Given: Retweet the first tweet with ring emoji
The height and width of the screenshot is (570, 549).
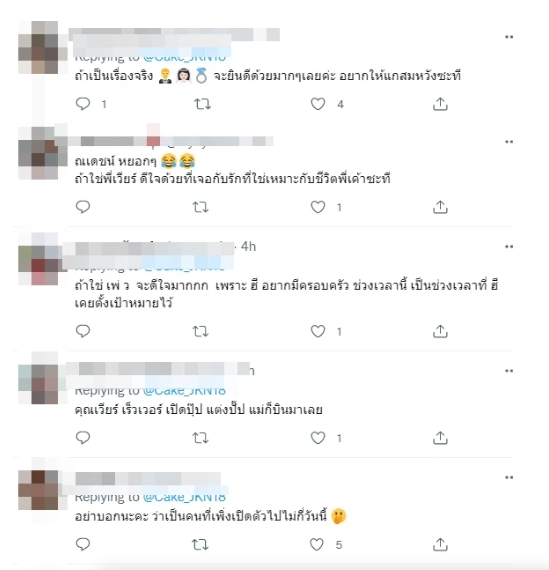Looking at the screenshot, I should click(202, 104).
